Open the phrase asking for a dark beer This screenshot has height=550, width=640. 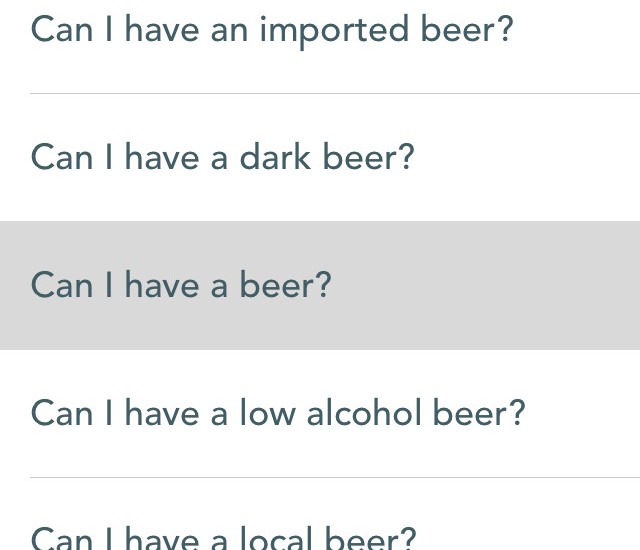point(222,158)
